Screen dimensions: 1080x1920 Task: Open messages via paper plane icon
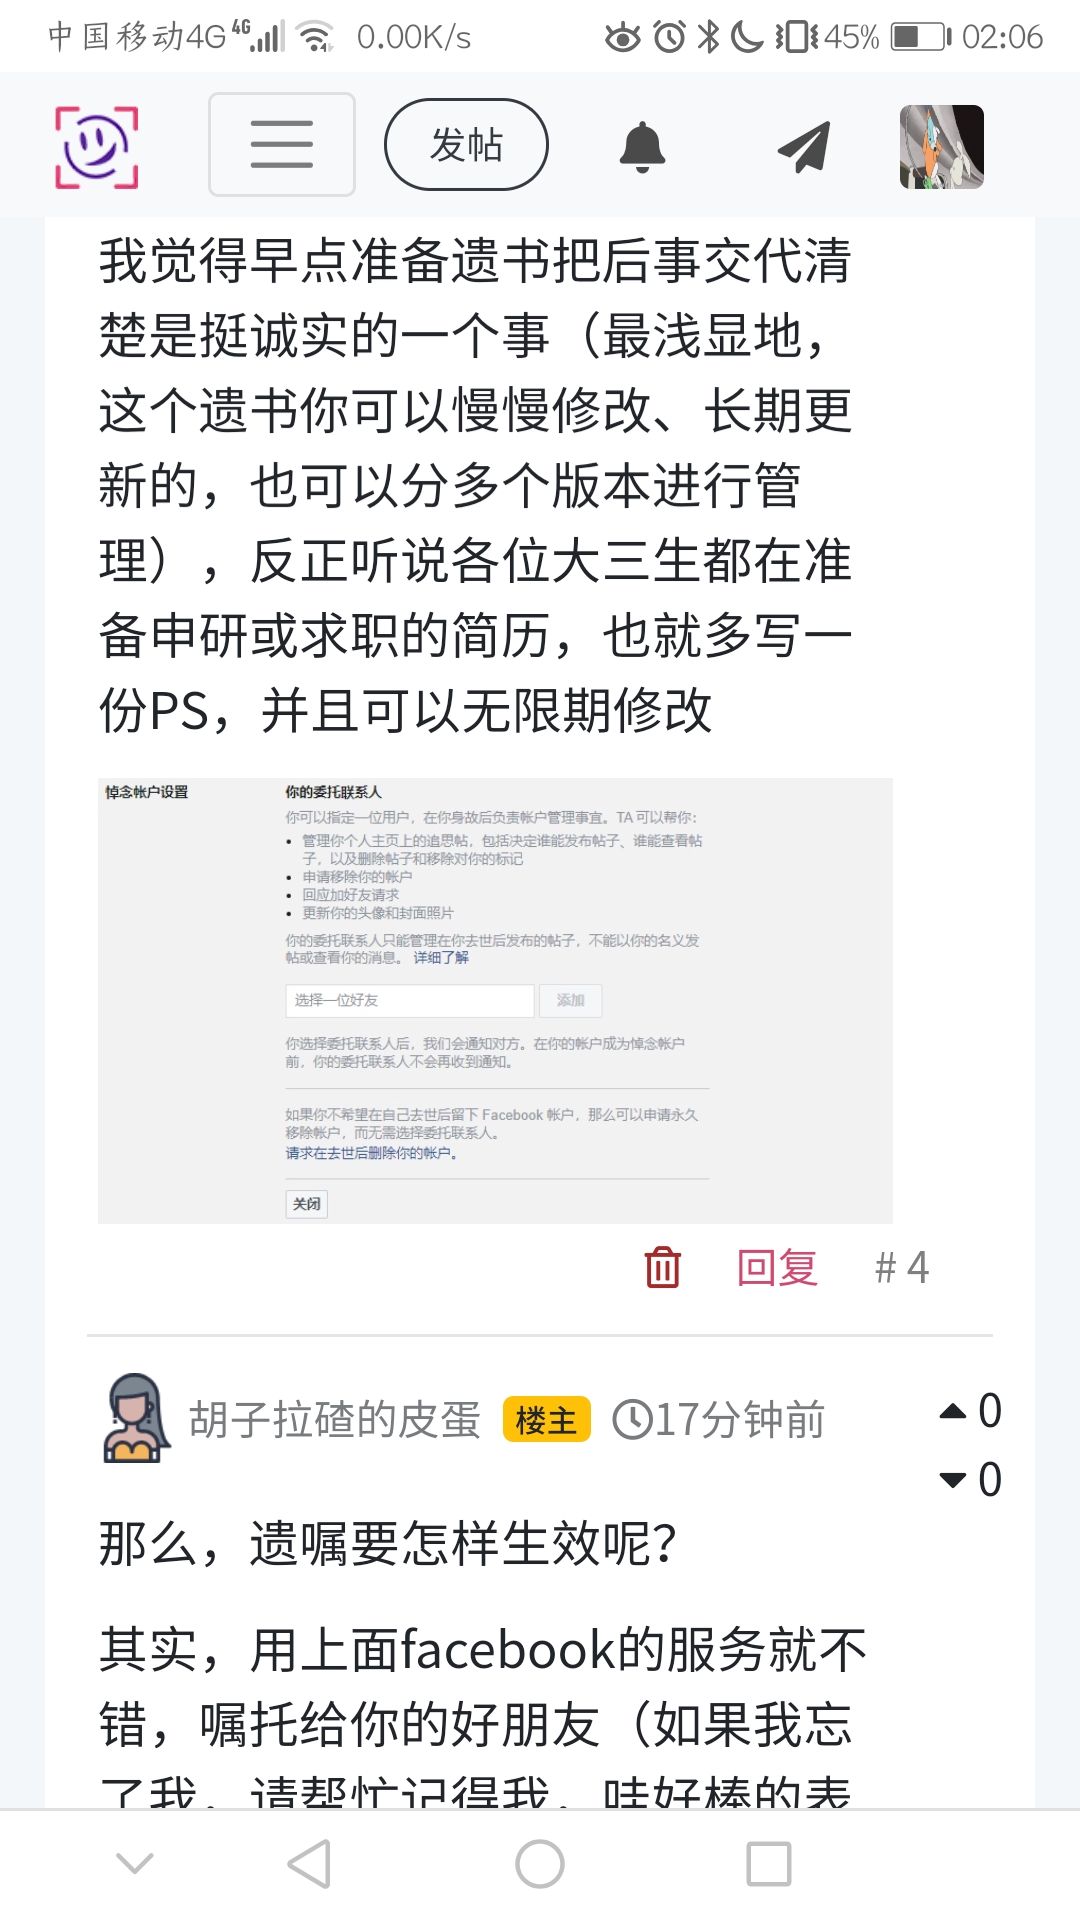pyautogui.click(x=805, y=147)
